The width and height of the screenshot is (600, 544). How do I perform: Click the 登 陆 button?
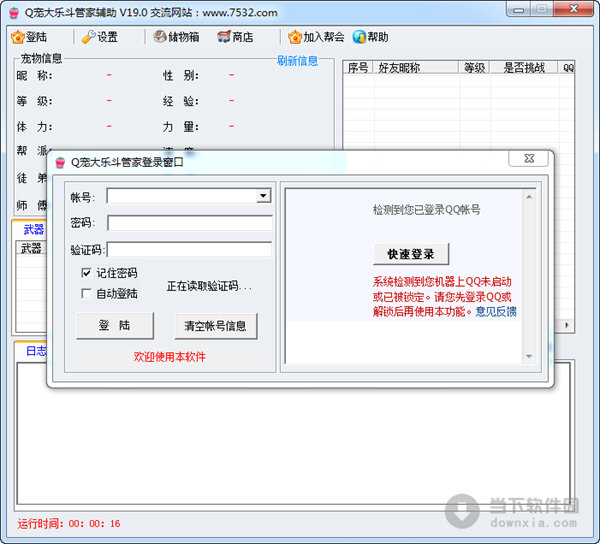coord(115,325)
